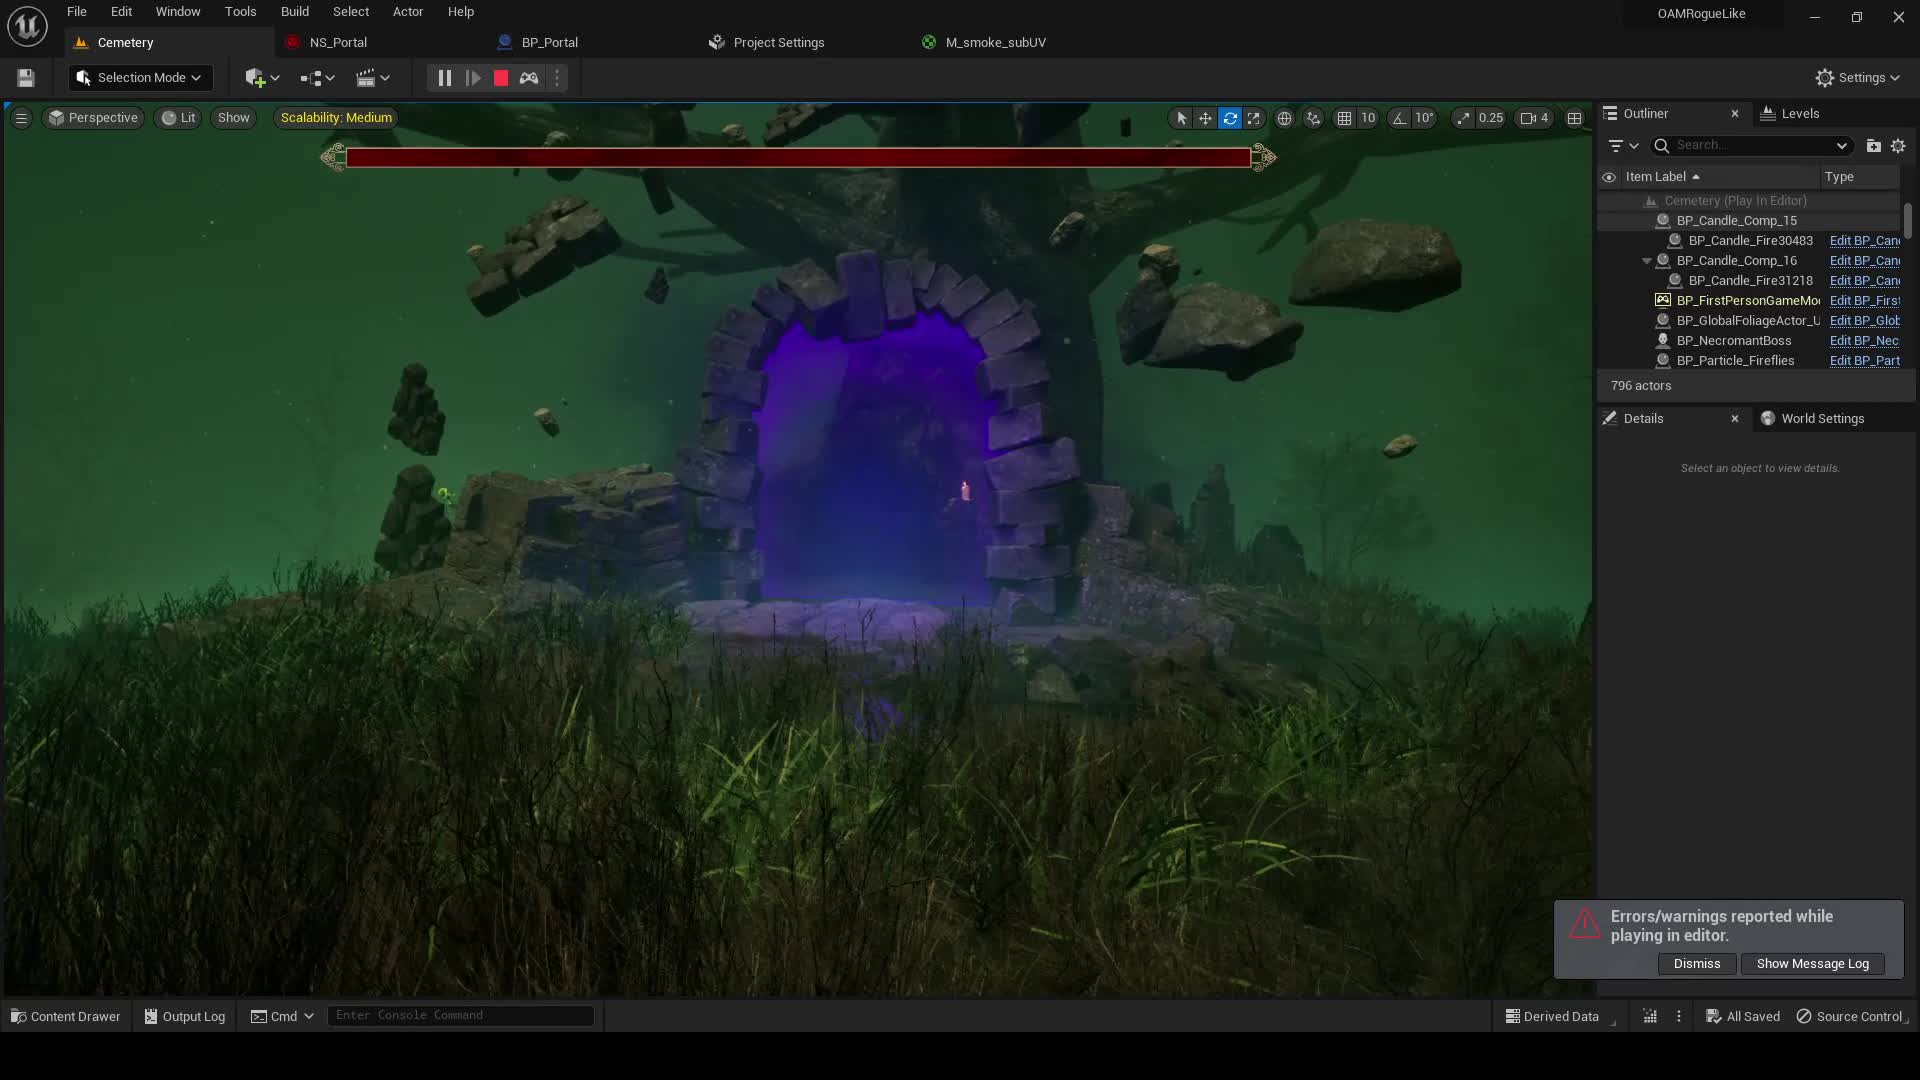Collapse the BP_Candle_Comp_16 tree row

point(1647,261)
